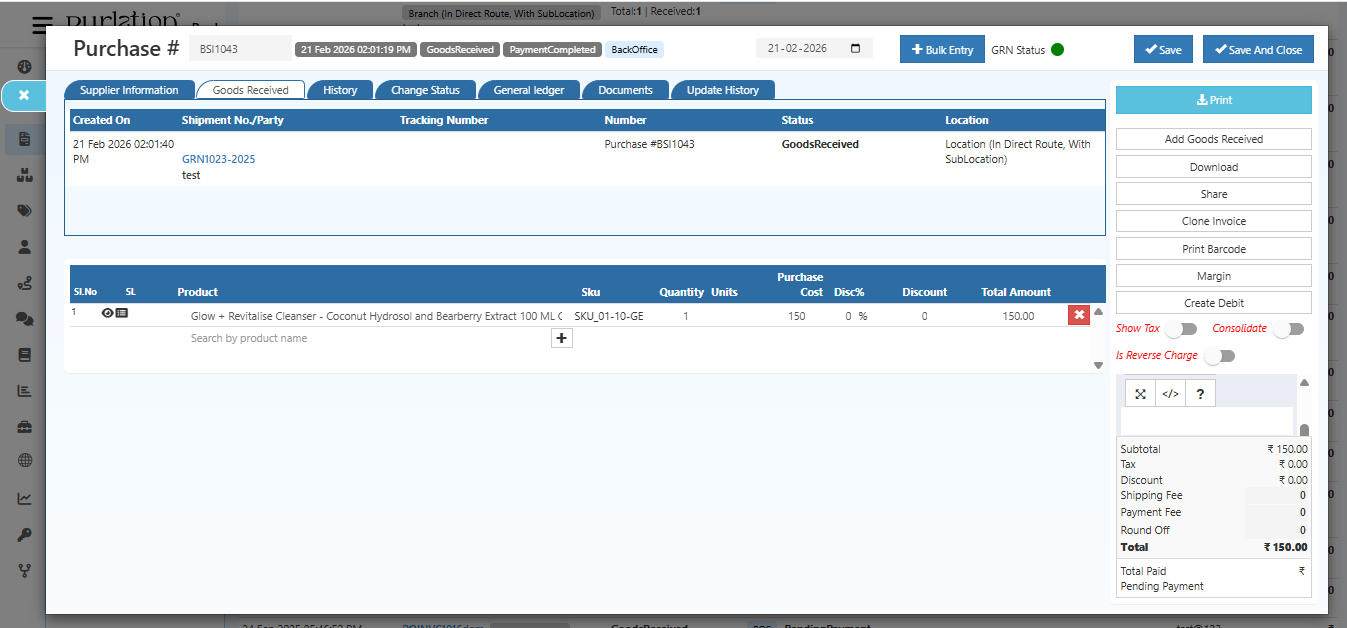Open the hamburger navigation menu

(40, 26)
